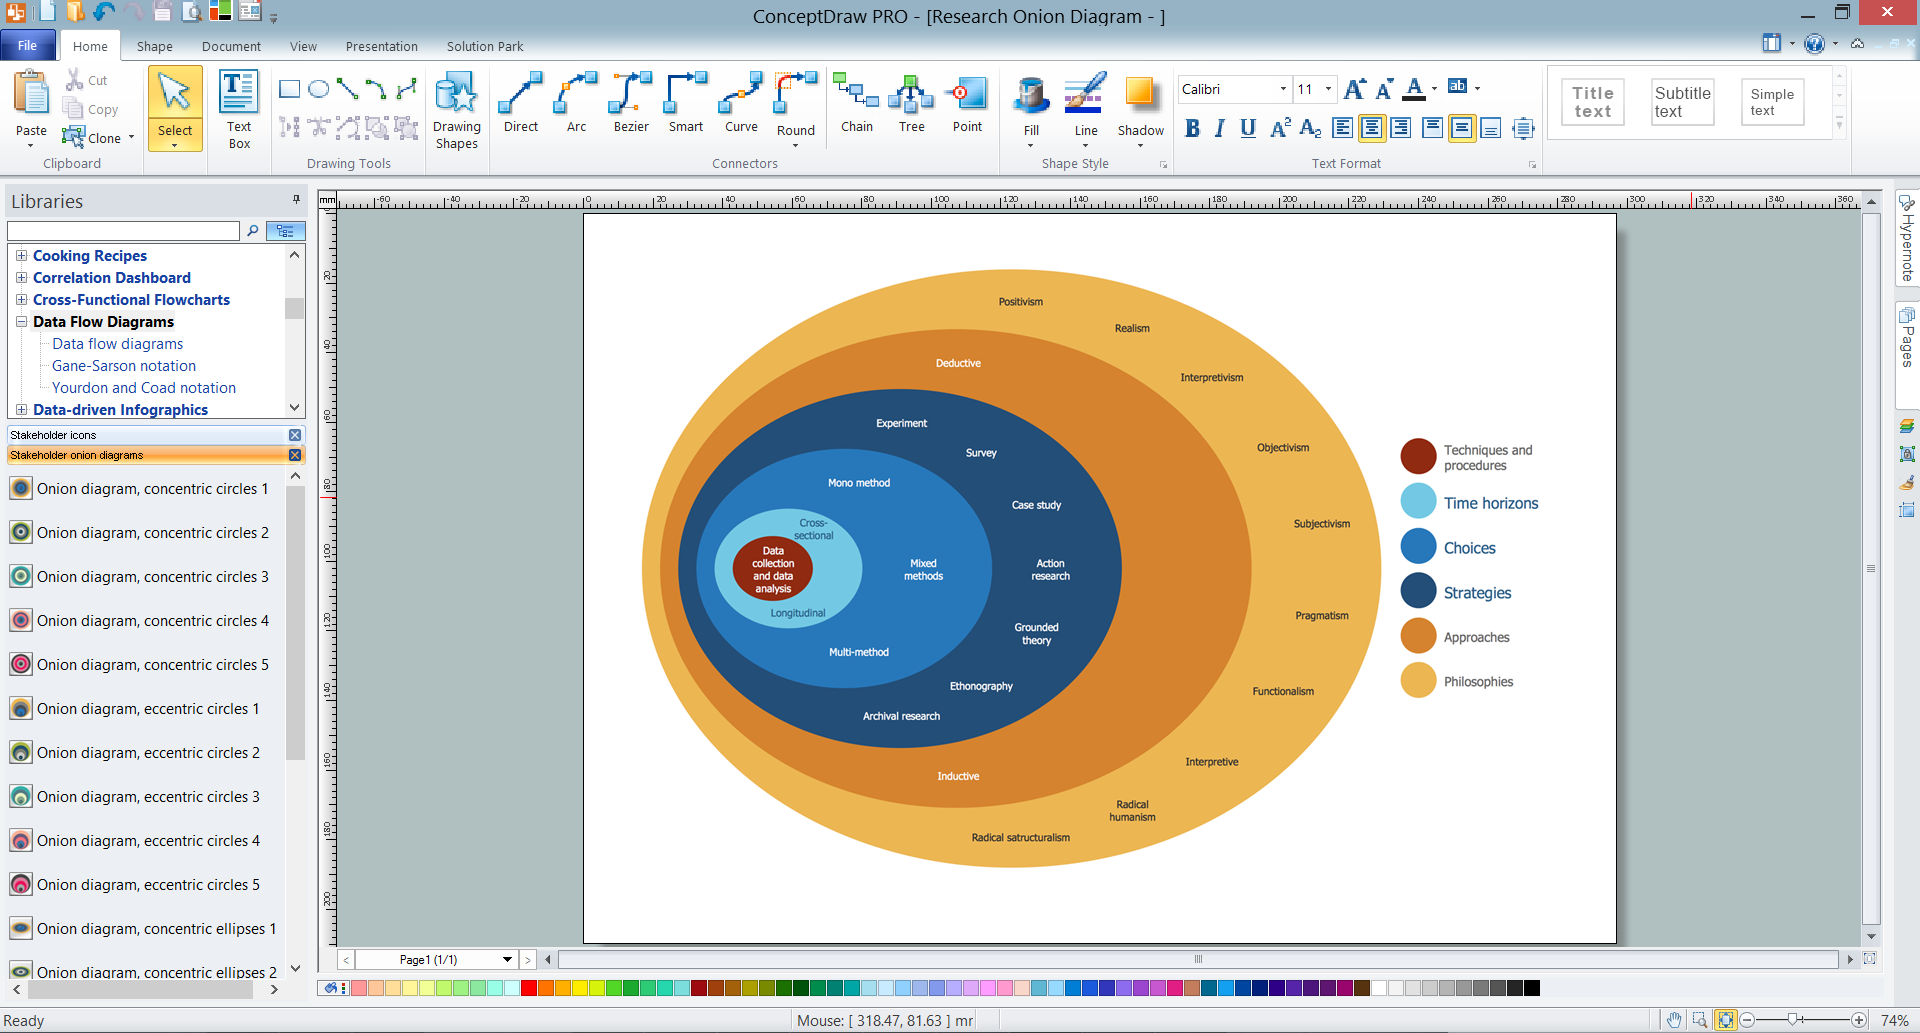The image size is (1920, 1033).
Task: Expand the Cross-Functional Flowcharts library
Action: click(21, 299)
